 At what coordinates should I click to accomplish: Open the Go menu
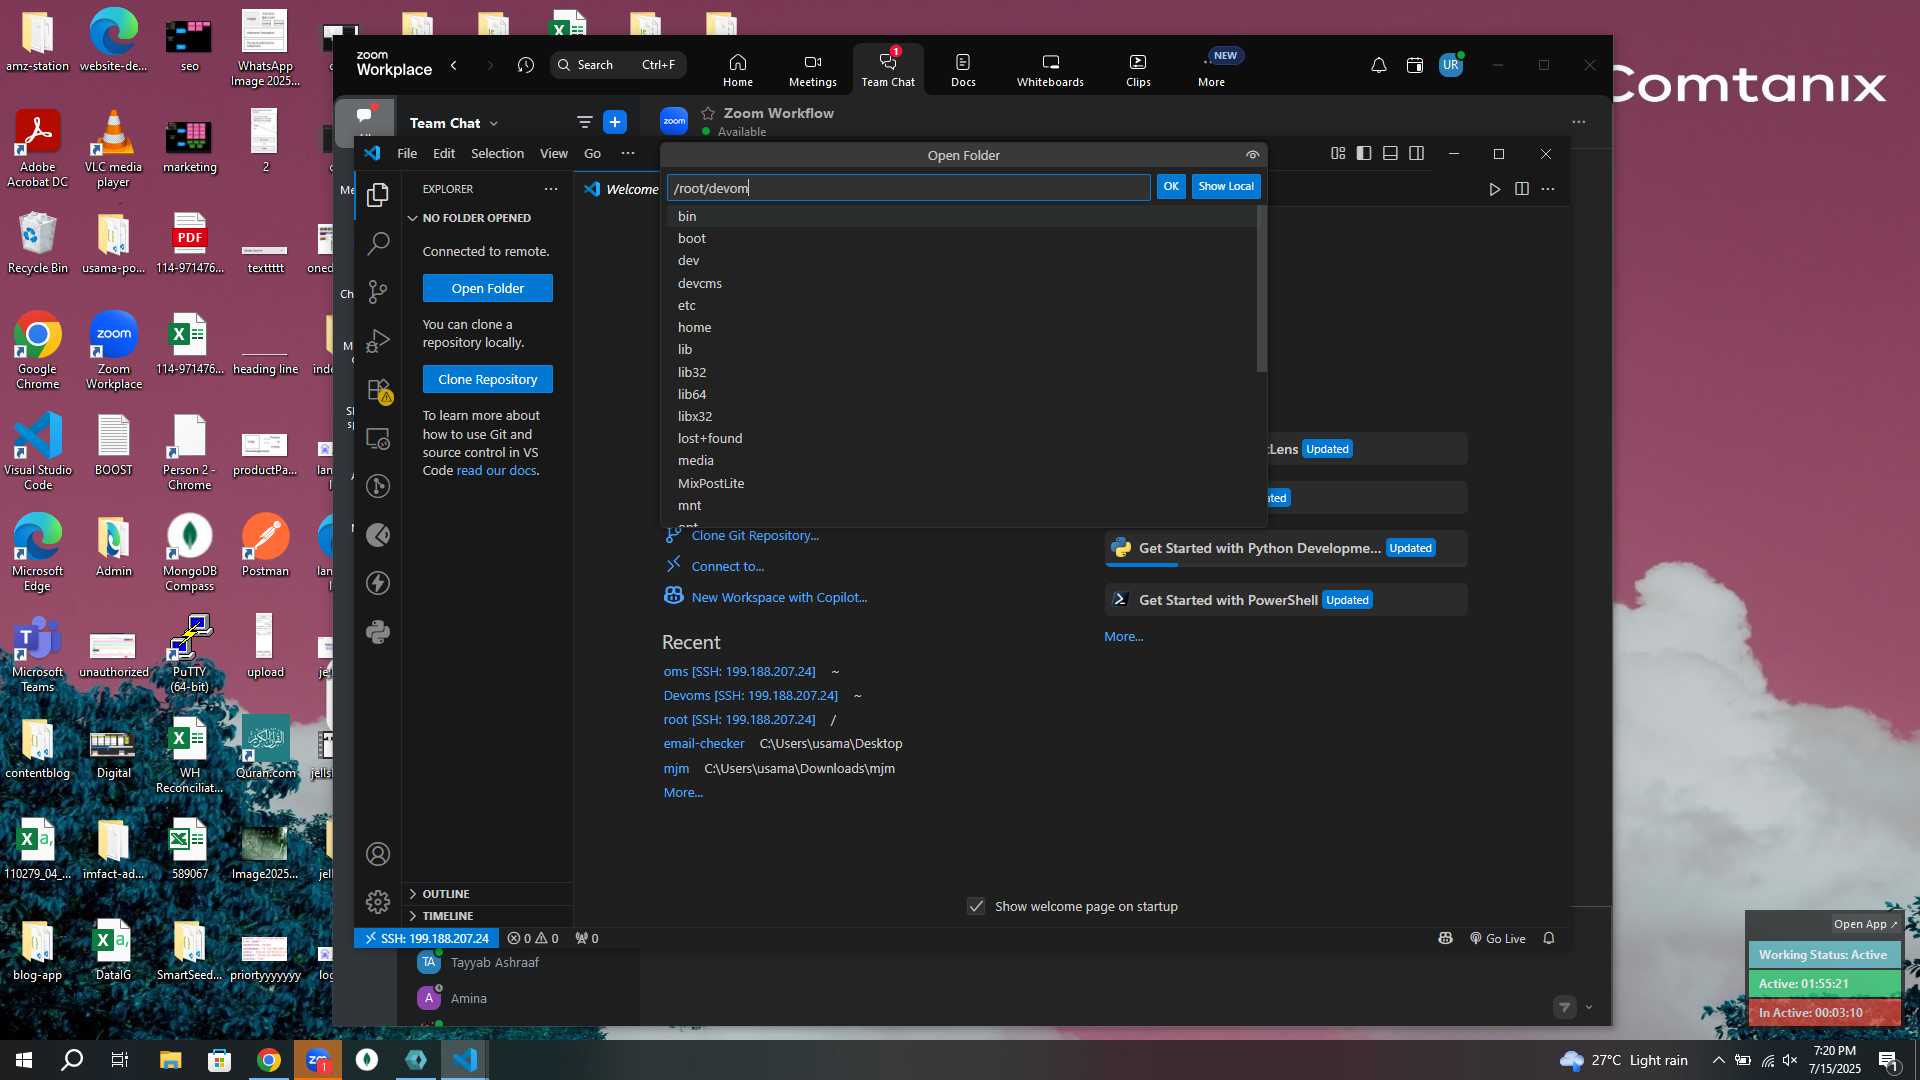coord(592,153)
